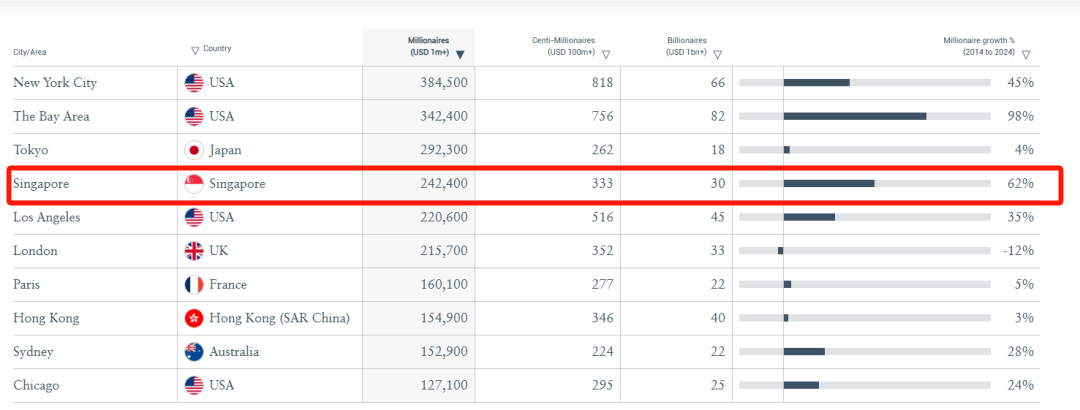Click the USA flag in Chicago row
Viewport: 1080px width, 410px height.
click(194, 385)
